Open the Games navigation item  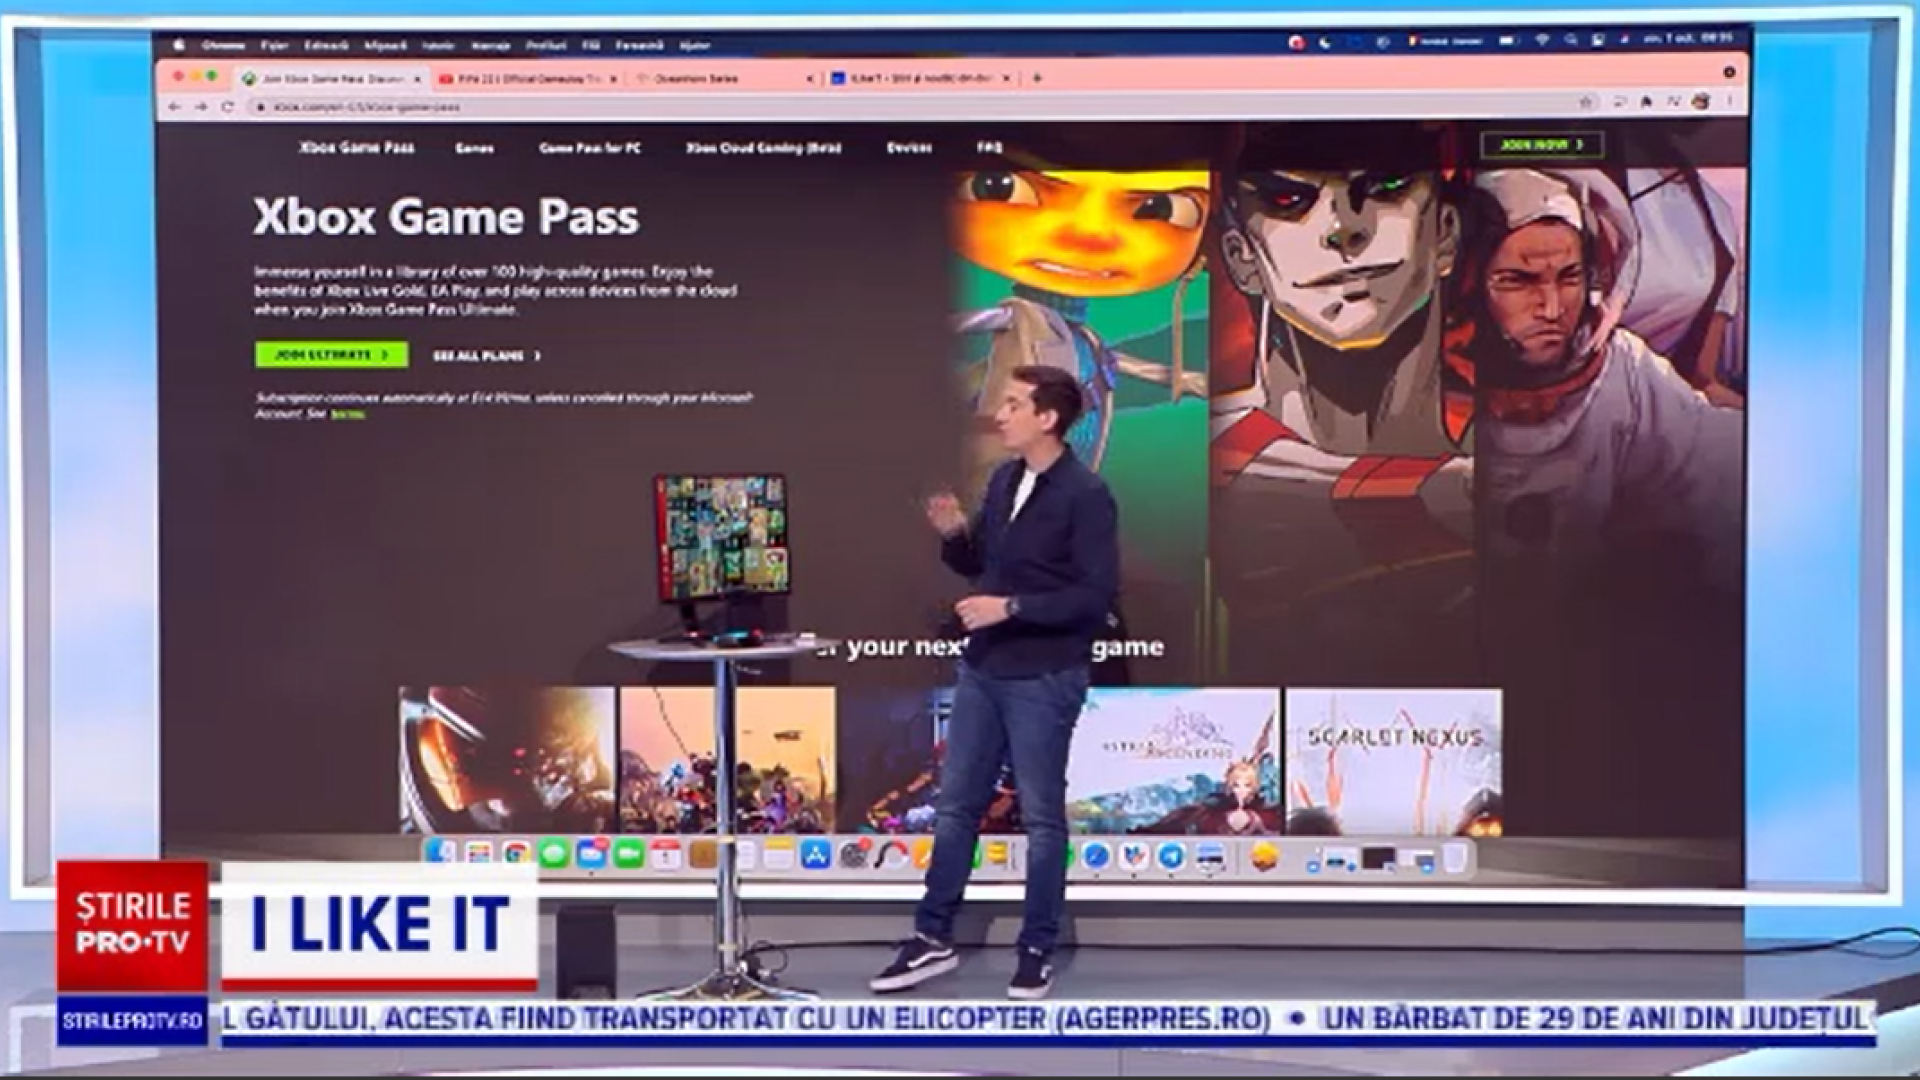click(474, 148)
